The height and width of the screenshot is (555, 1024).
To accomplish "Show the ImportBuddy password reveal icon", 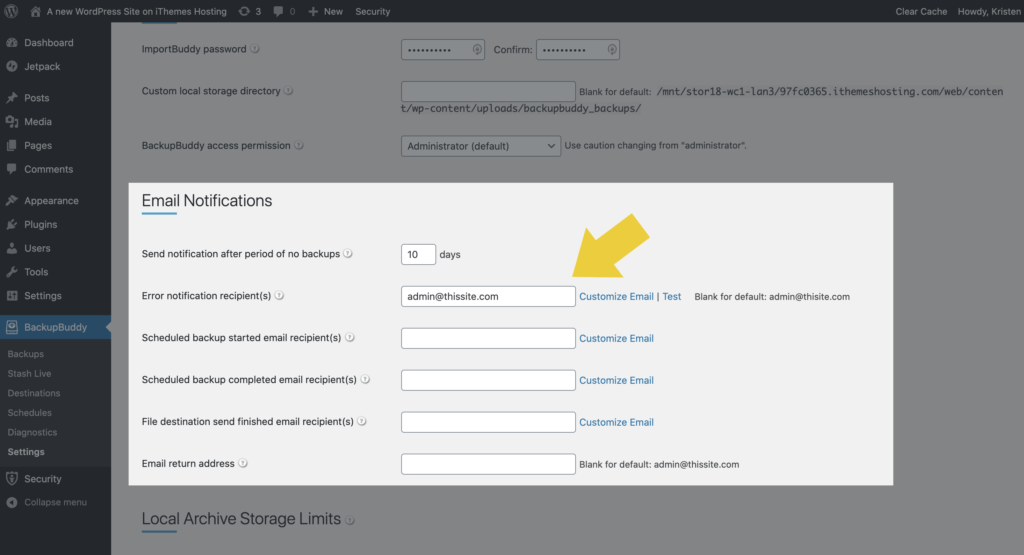I will coord(477,50).
